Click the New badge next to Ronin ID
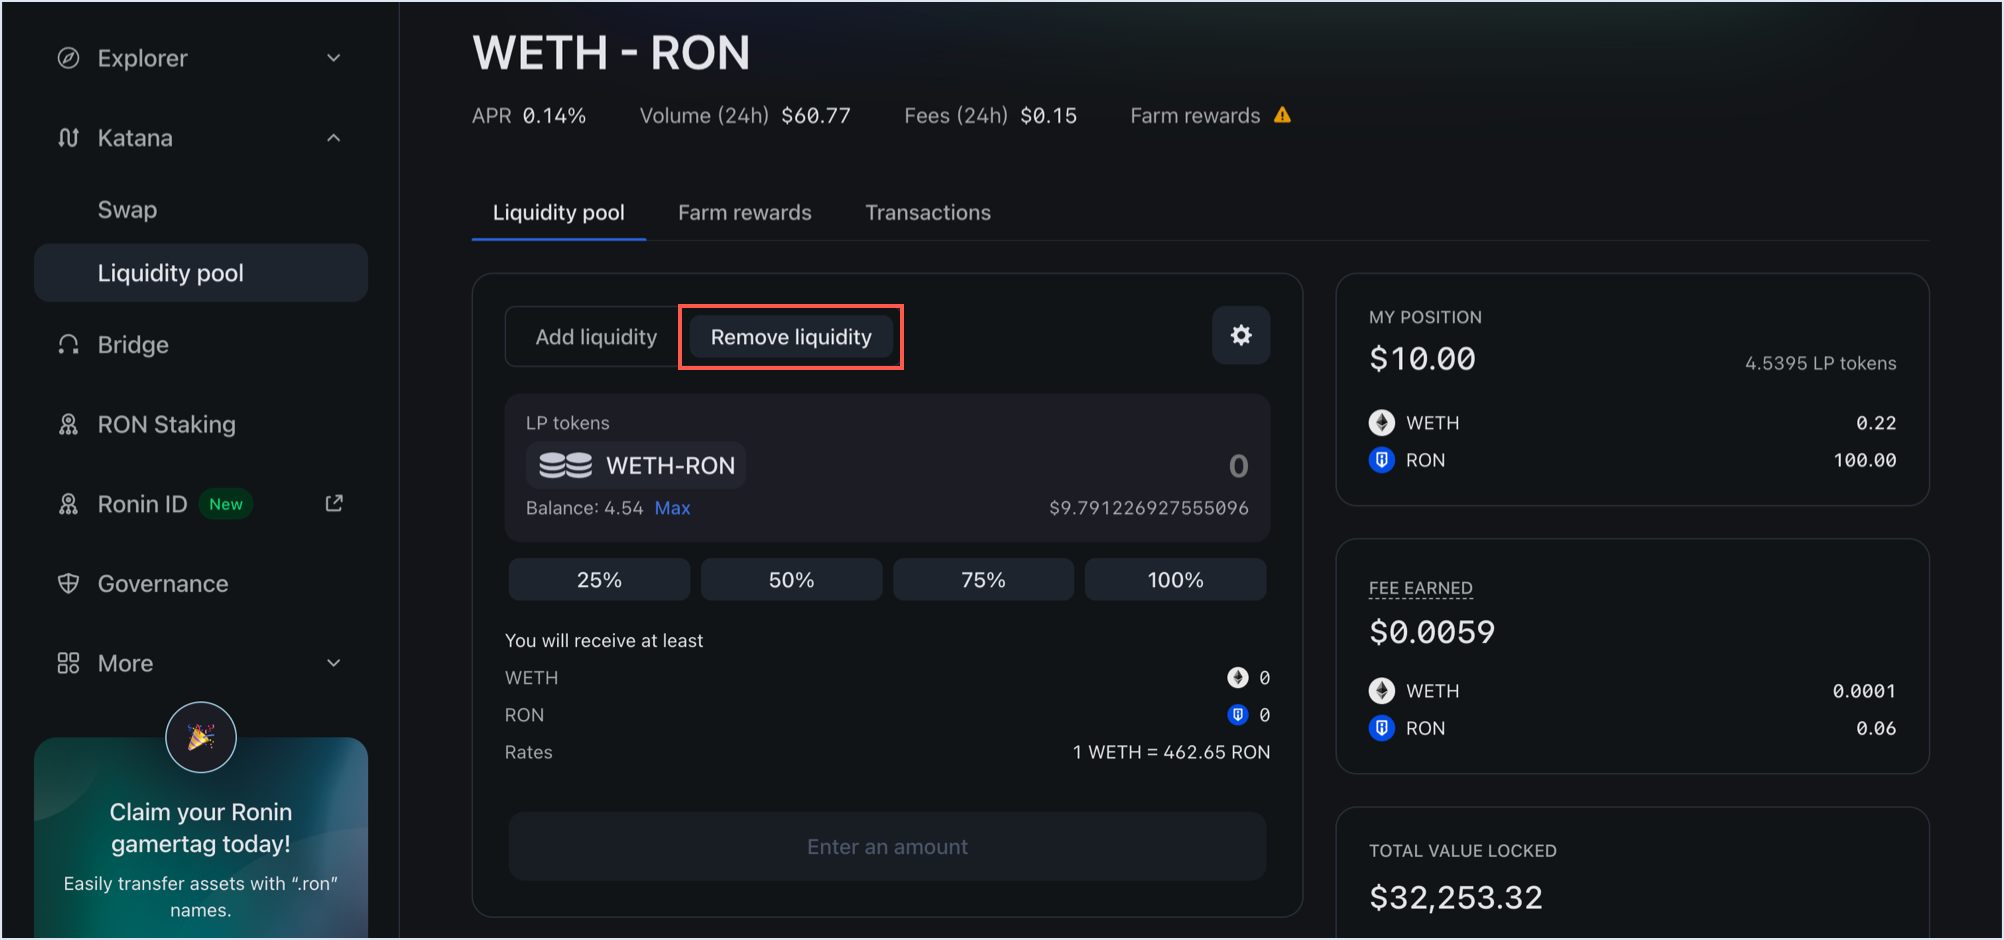 click(x=226, y=504)
